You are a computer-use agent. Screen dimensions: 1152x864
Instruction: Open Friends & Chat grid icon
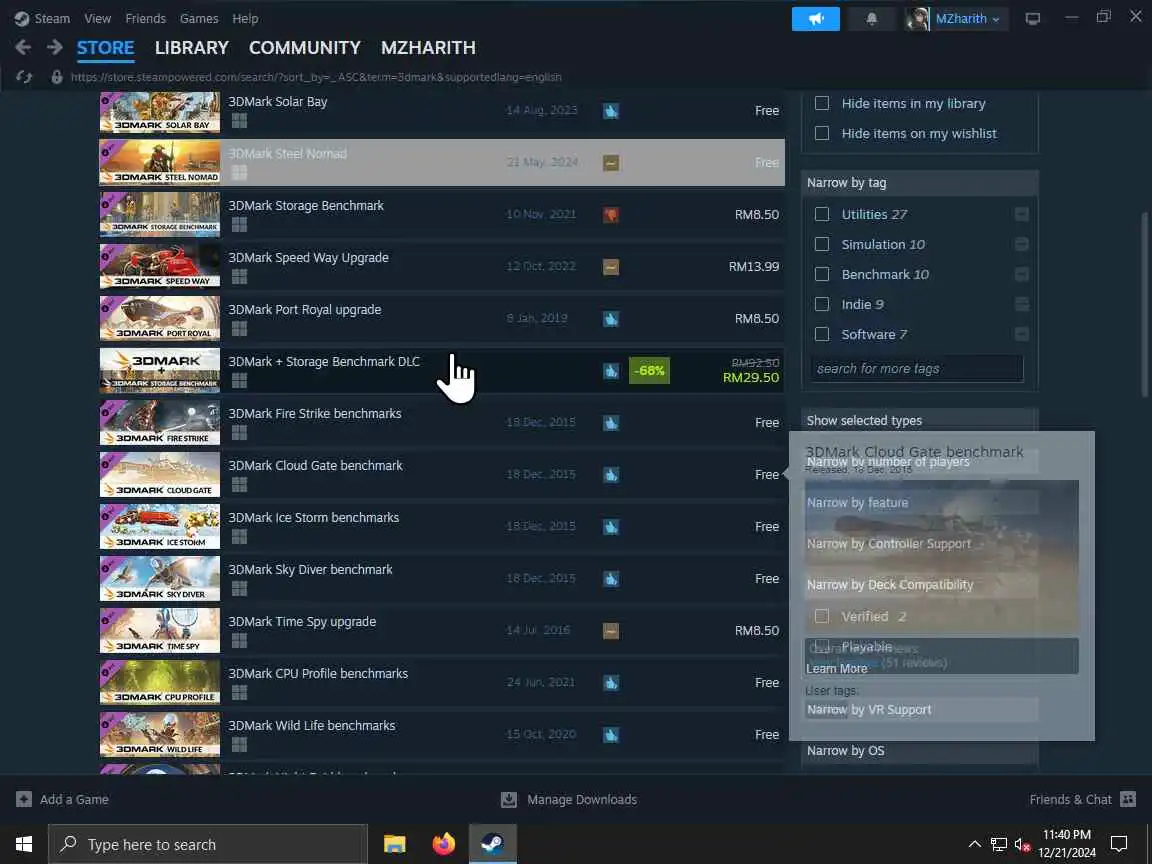(1128, 799)
